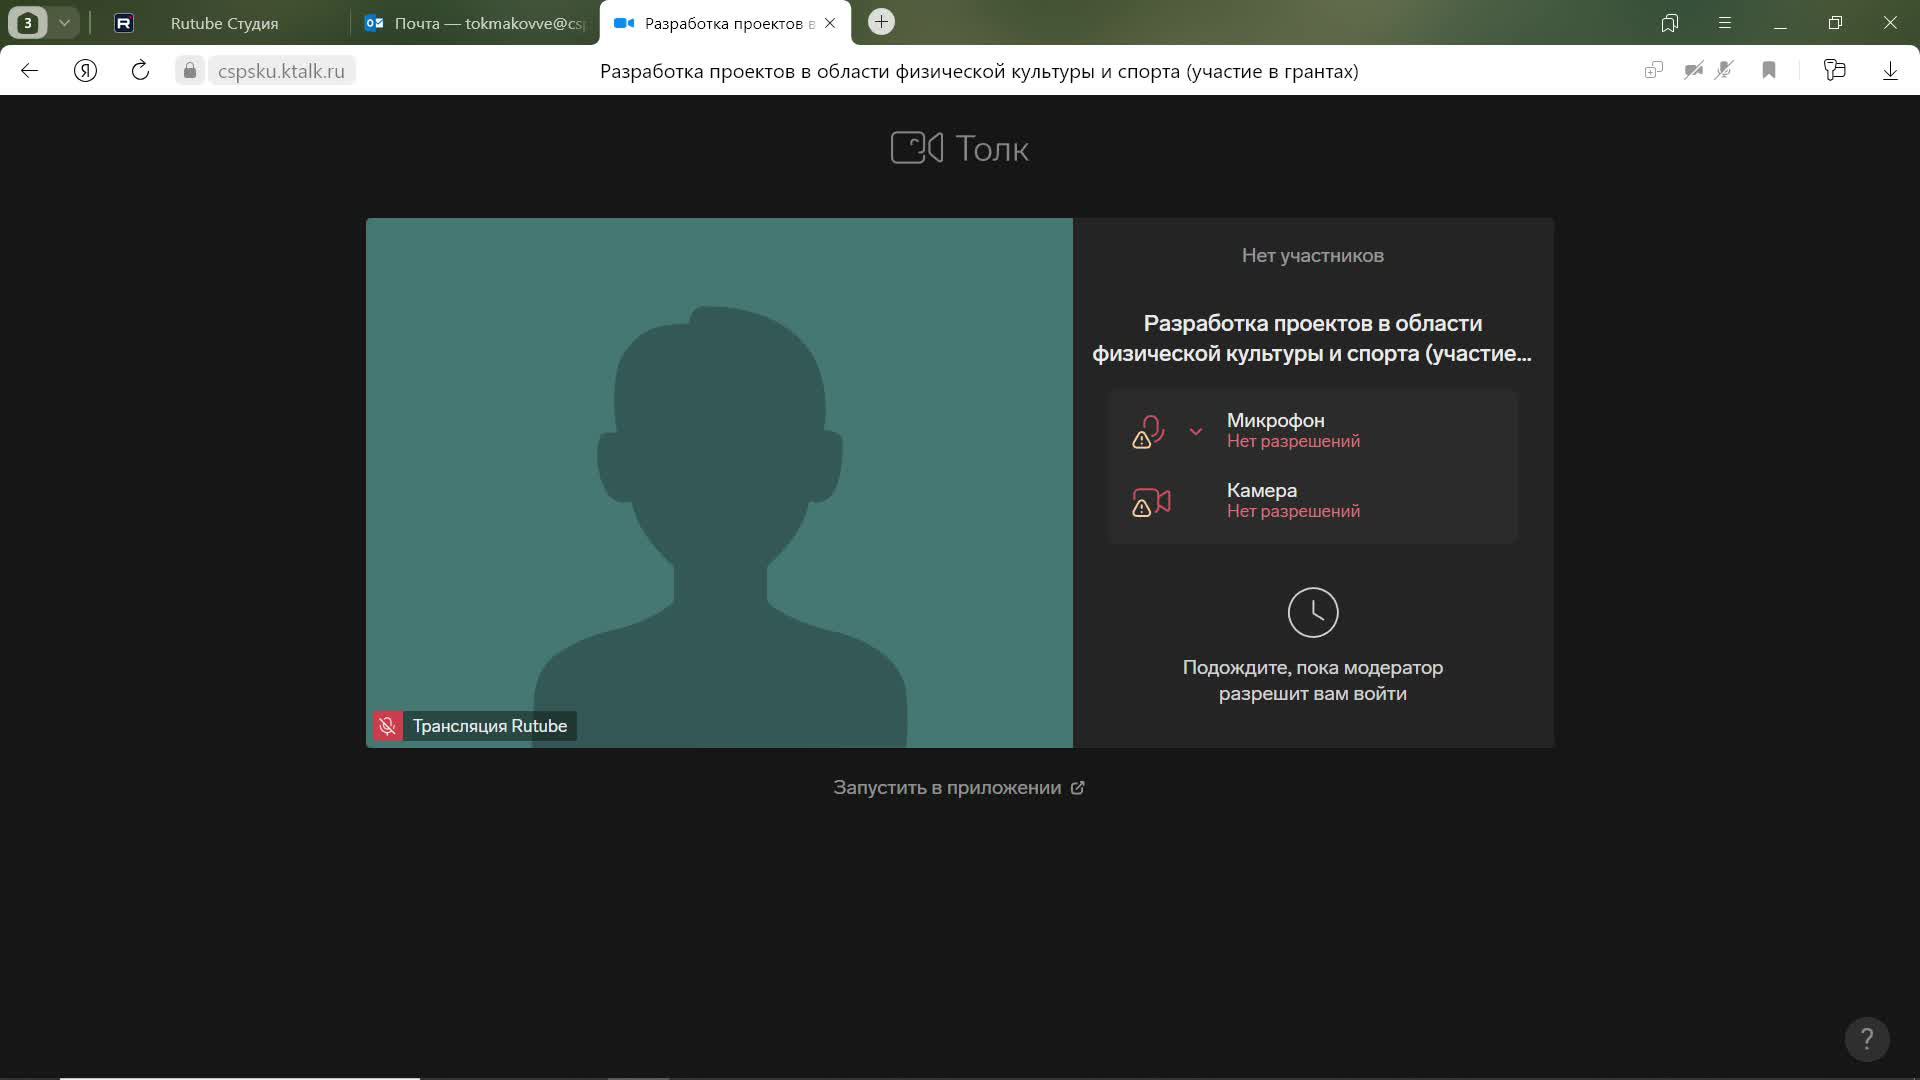The image size is (1920, 1080).
Task: Switch to the Rutube Студия tab
Action: [224, 23]
